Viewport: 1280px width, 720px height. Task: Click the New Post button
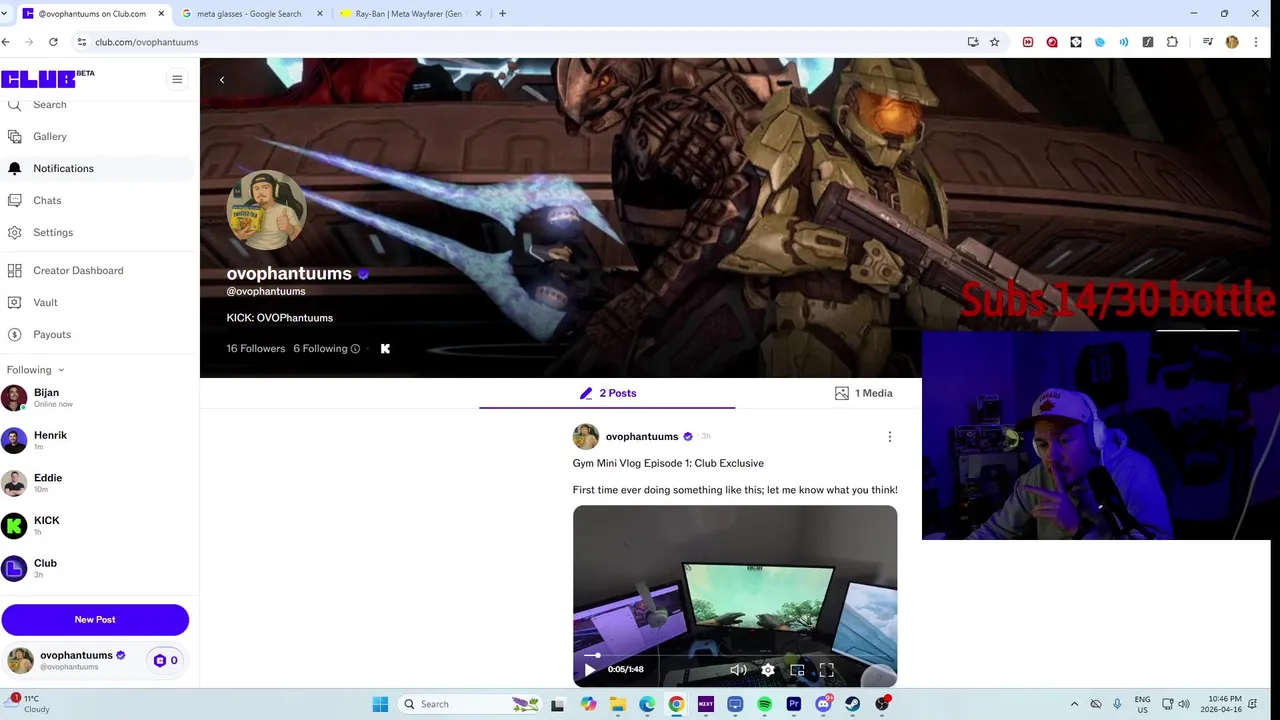(95, 620)
